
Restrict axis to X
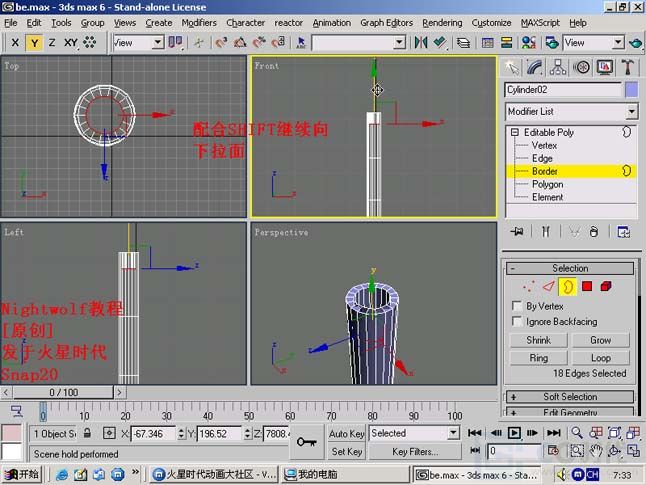[x=15, y=43]
